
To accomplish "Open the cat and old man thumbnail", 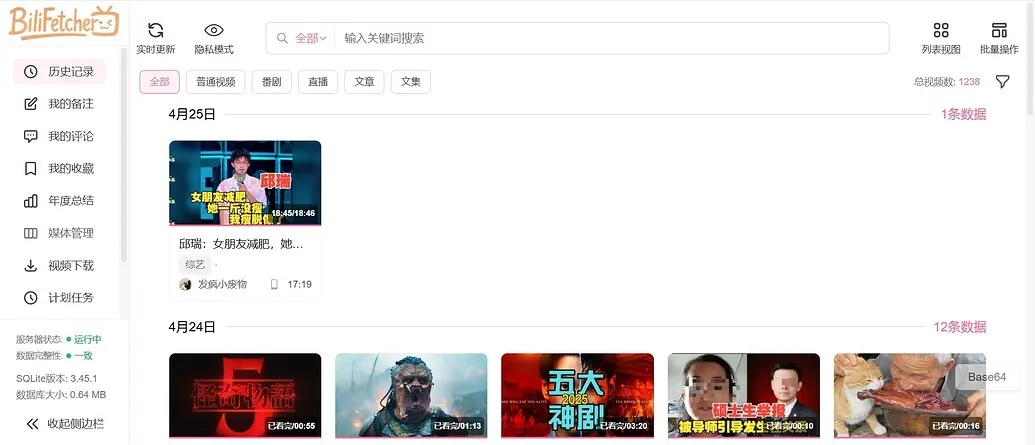I will [x=910, y=395].
